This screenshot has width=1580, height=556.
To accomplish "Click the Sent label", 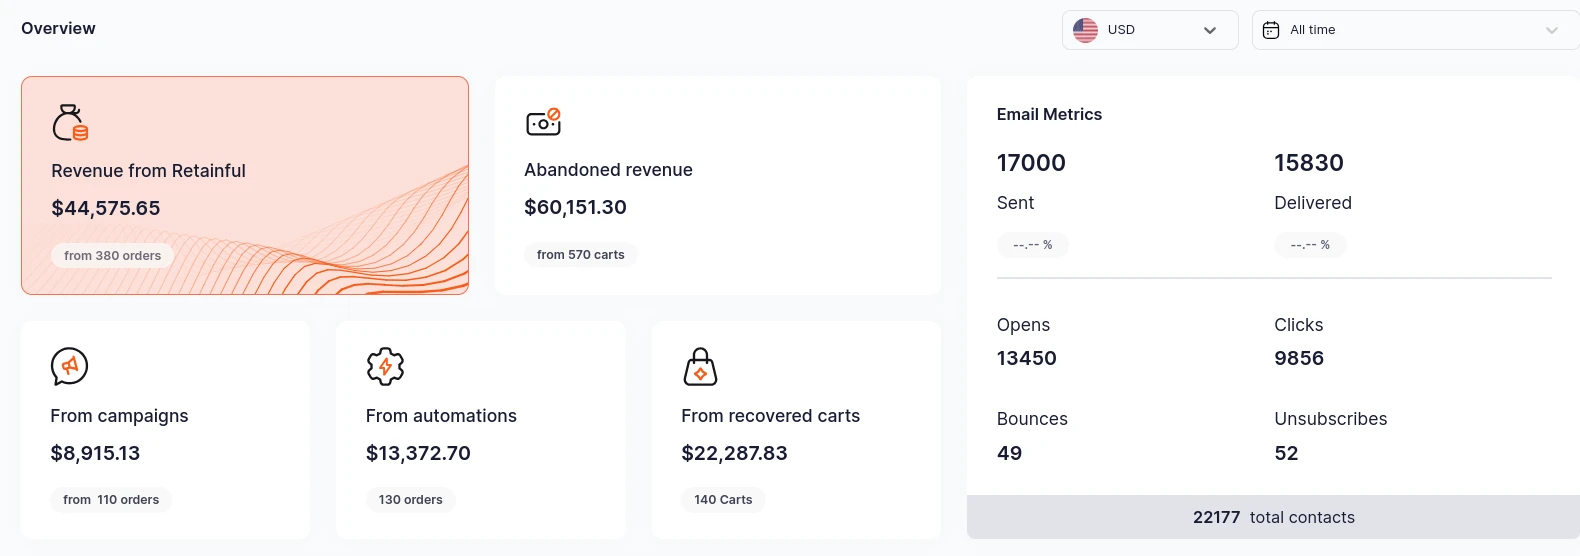I will pyautogui.click(x=1015, y=203).
